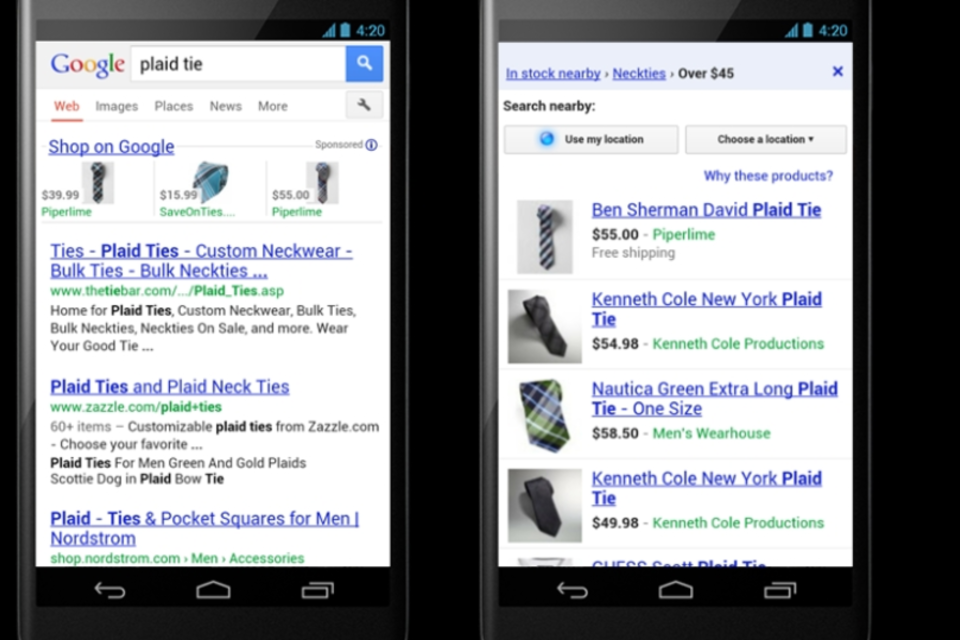Select the Places tab
Viewport: 960px width, 640px height.
point(173,106)
